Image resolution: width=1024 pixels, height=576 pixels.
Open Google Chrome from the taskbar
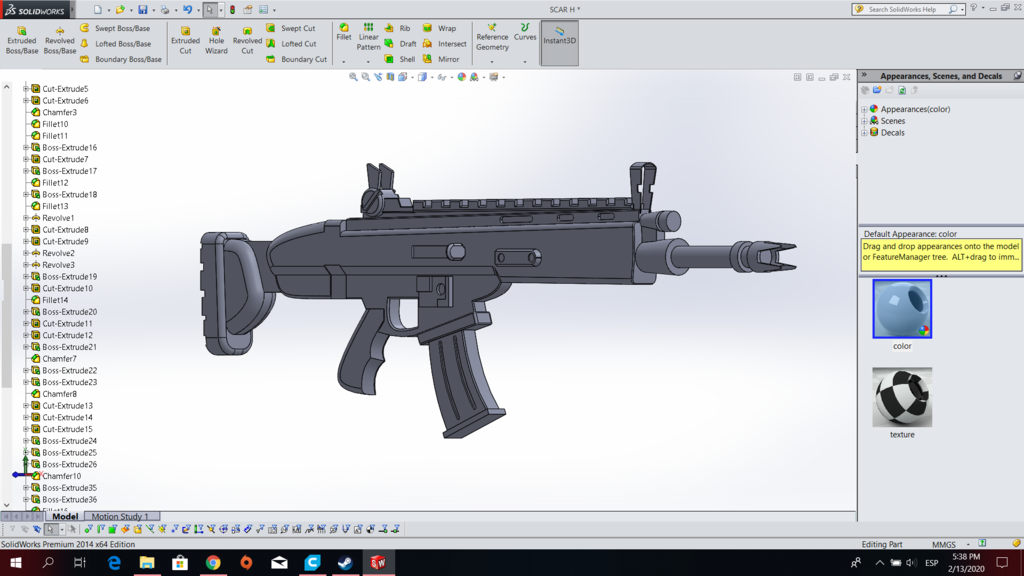[213, 562]
